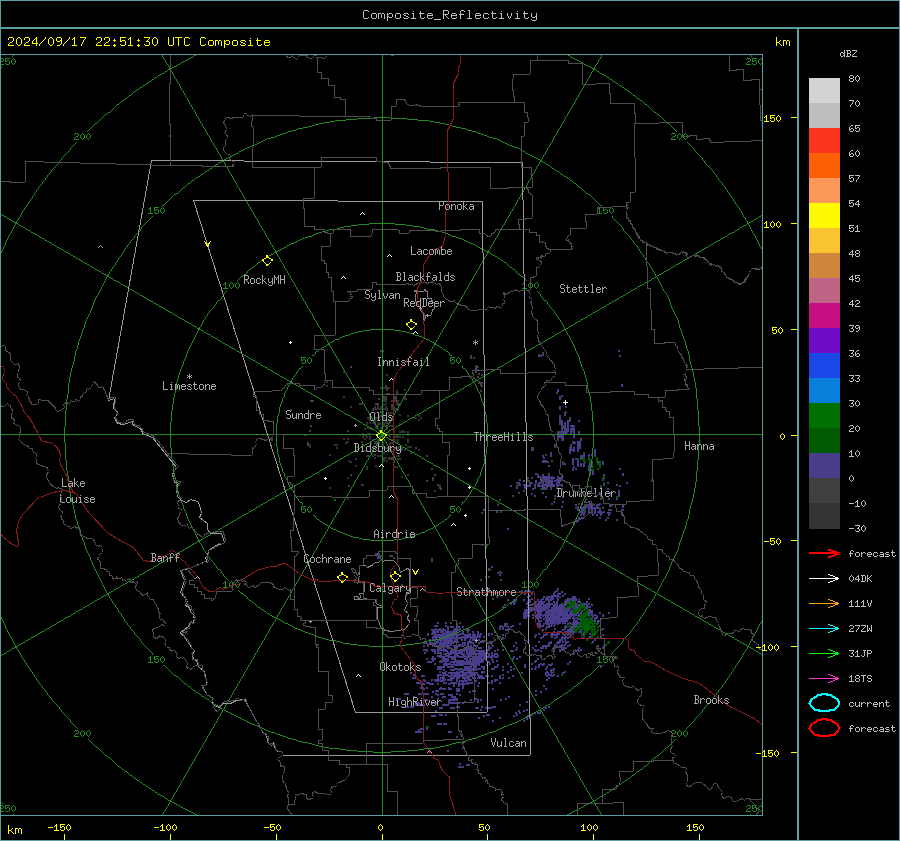This screenshot has width=900, height=841.
Task: Click the red 'forecast' ellipse legend icon
Action: click(x=824, y=728)
